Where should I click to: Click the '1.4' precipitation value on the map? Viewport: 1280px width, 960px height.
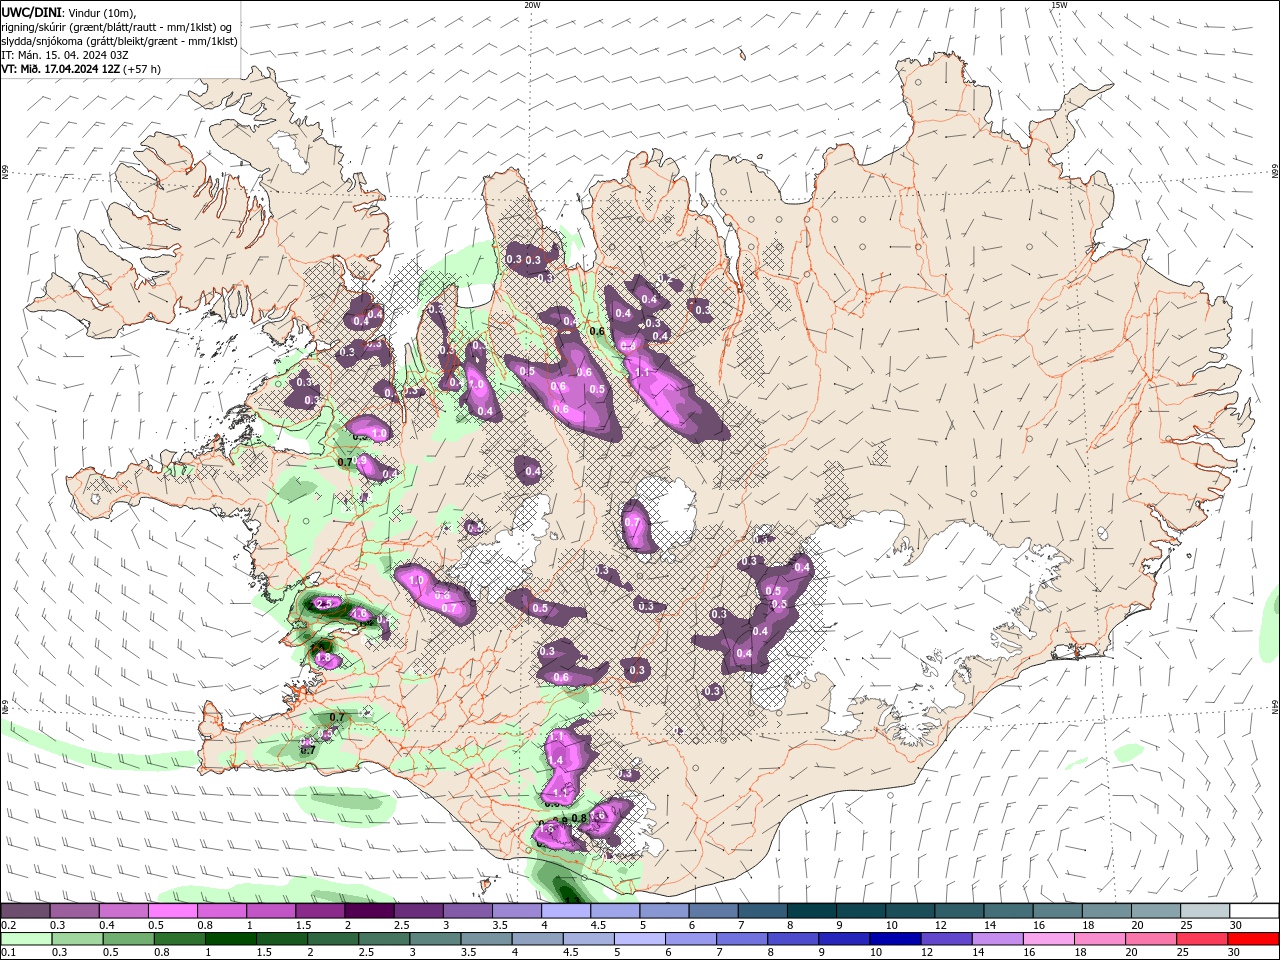556,761
